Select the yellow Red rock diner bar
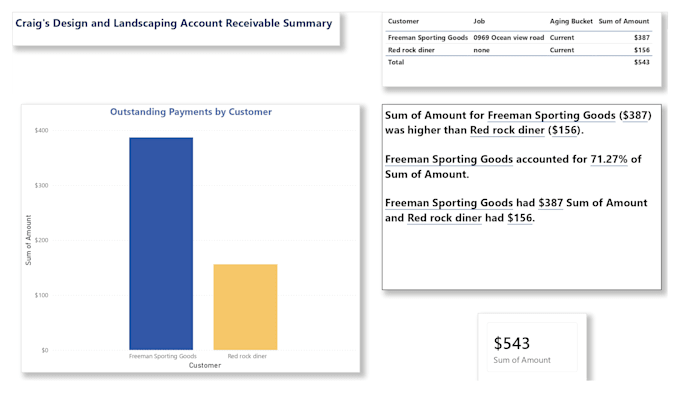This screenshot has width=680, height=393. point(245,307)
